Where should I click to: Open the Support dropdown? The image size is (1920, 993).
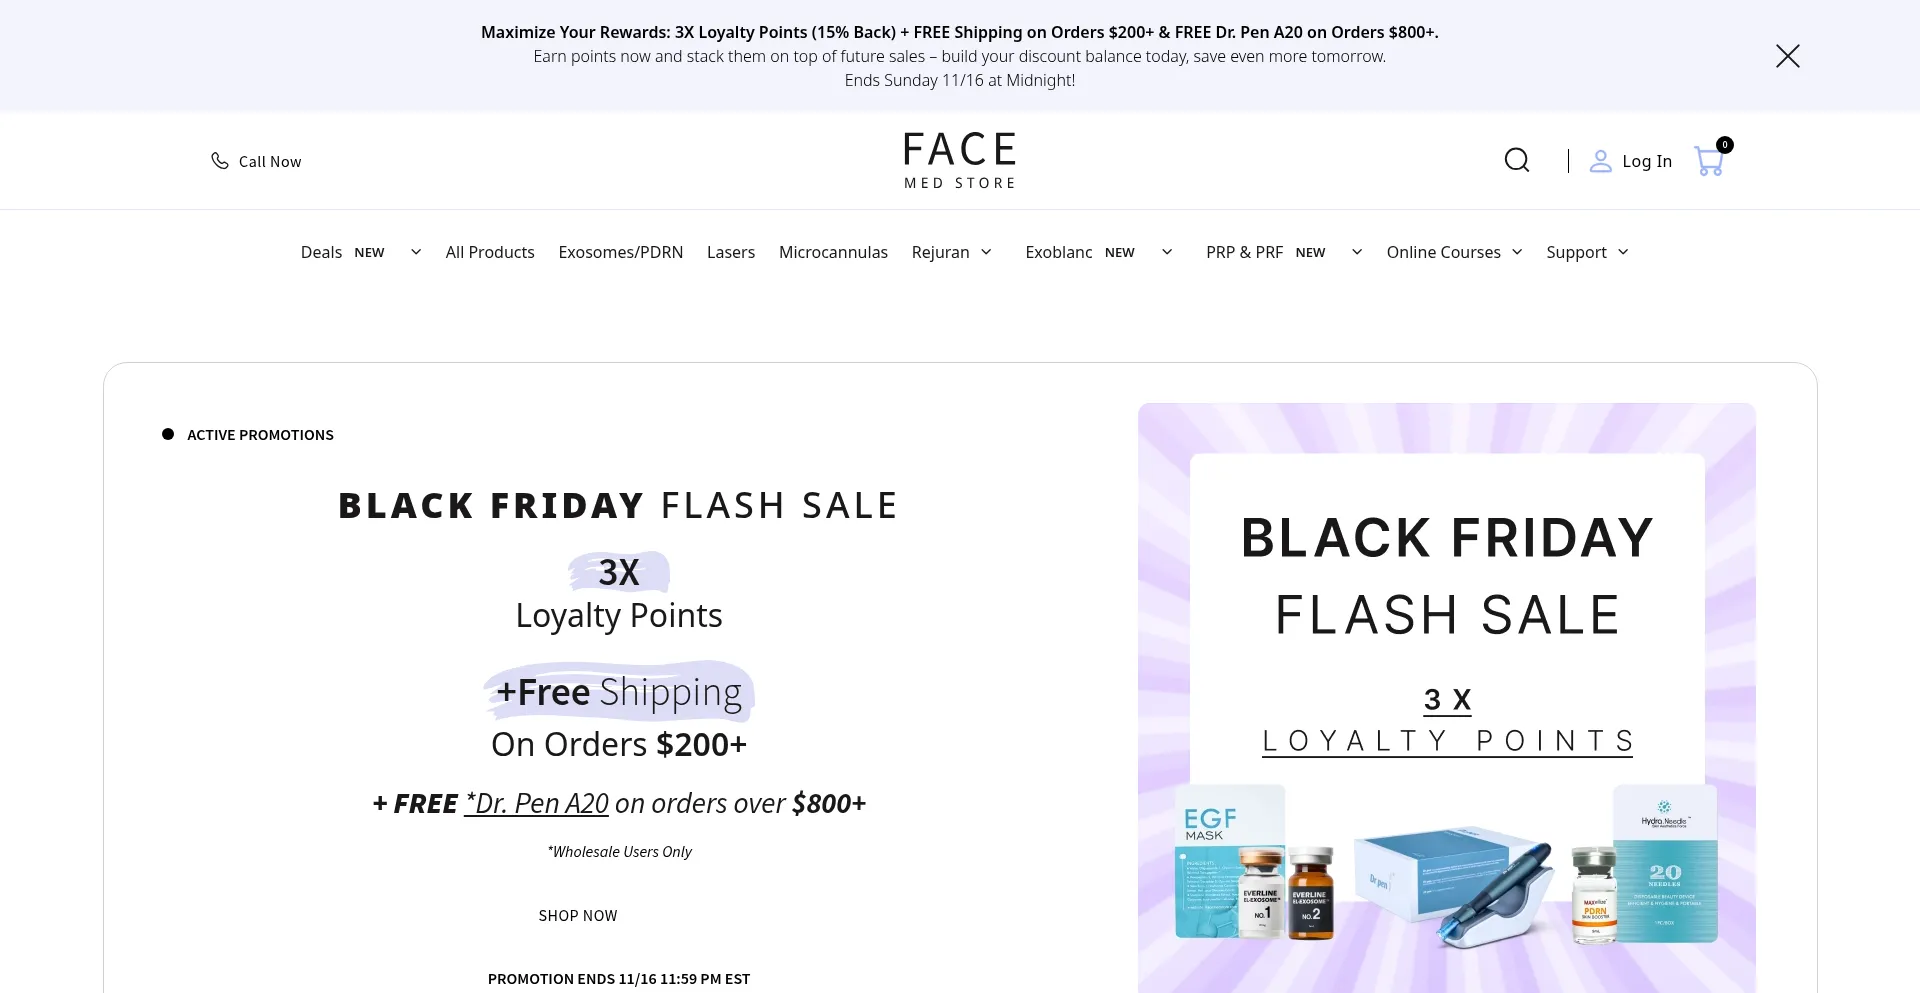[1623, 252]
